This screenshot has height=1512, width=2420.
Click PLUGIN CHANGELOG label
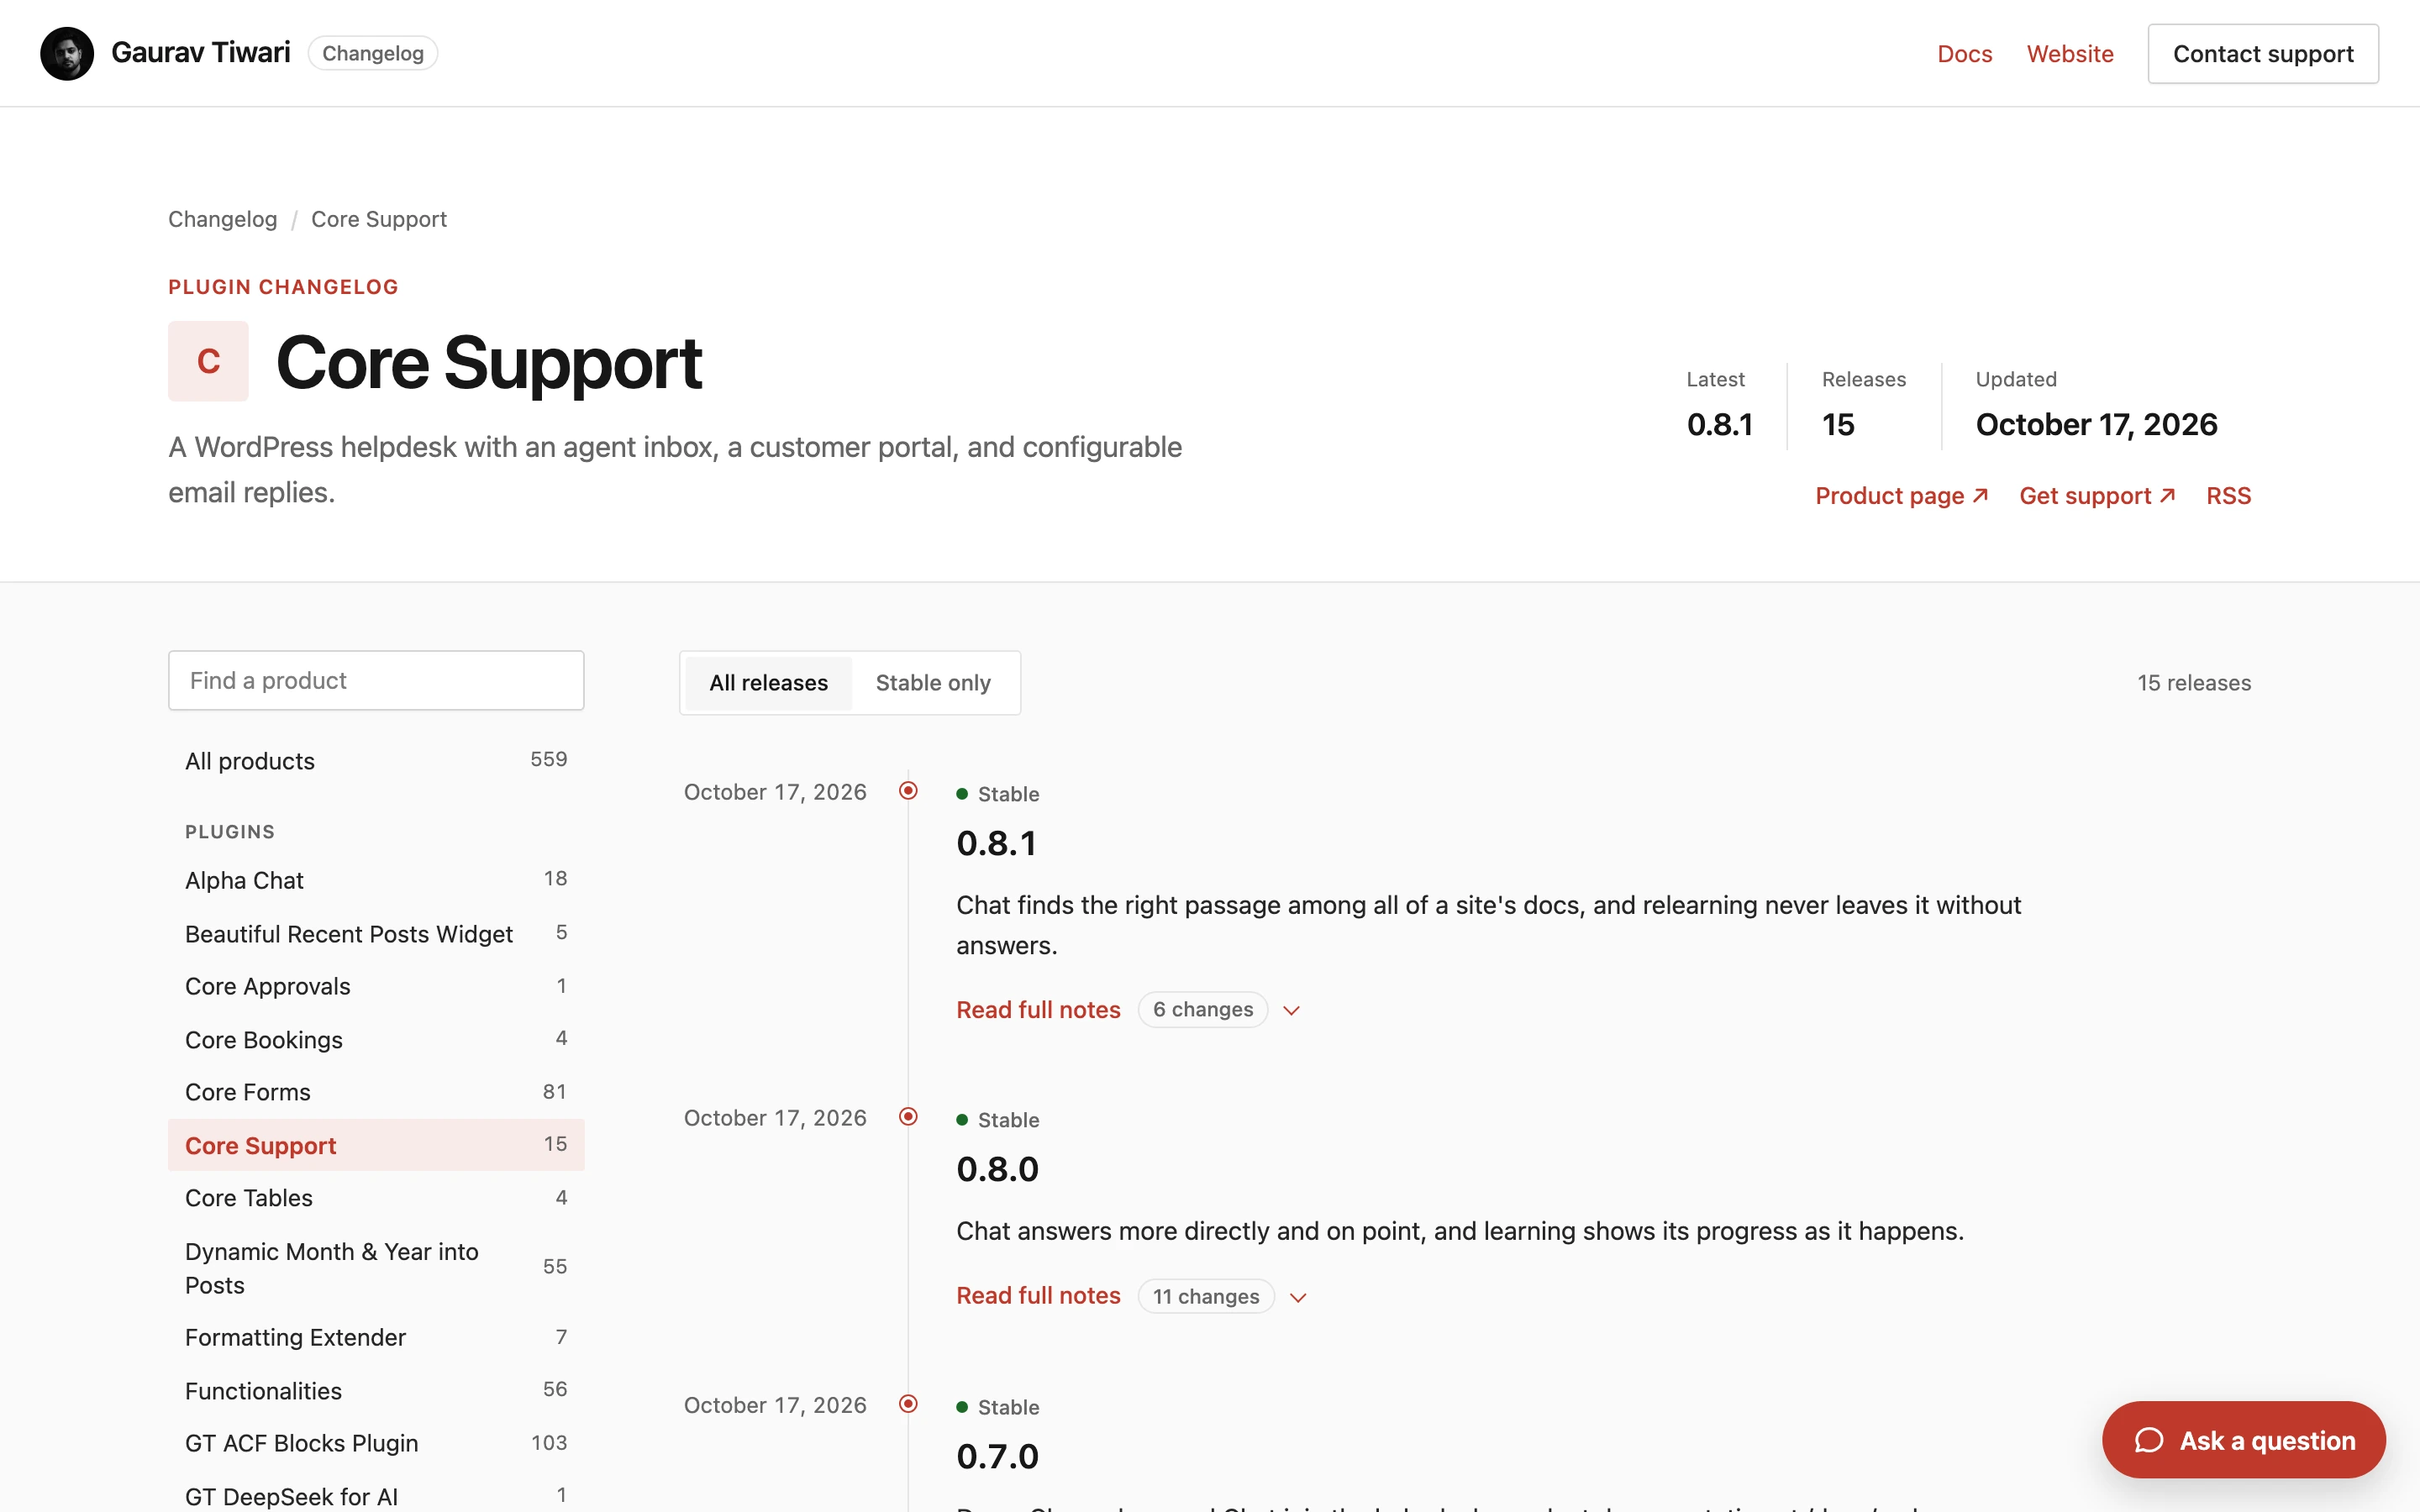tap(283, 287)
